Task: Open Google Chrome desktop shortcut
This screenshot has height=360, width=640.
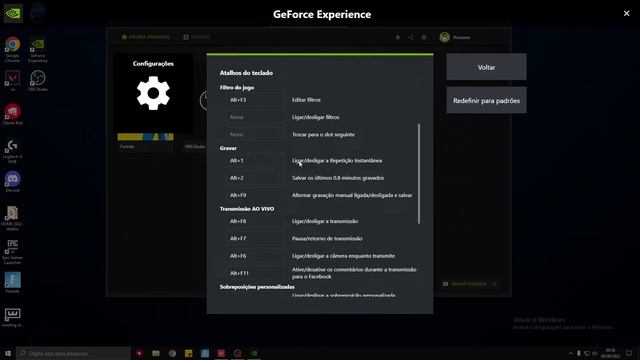Action: tap(12, 49)
